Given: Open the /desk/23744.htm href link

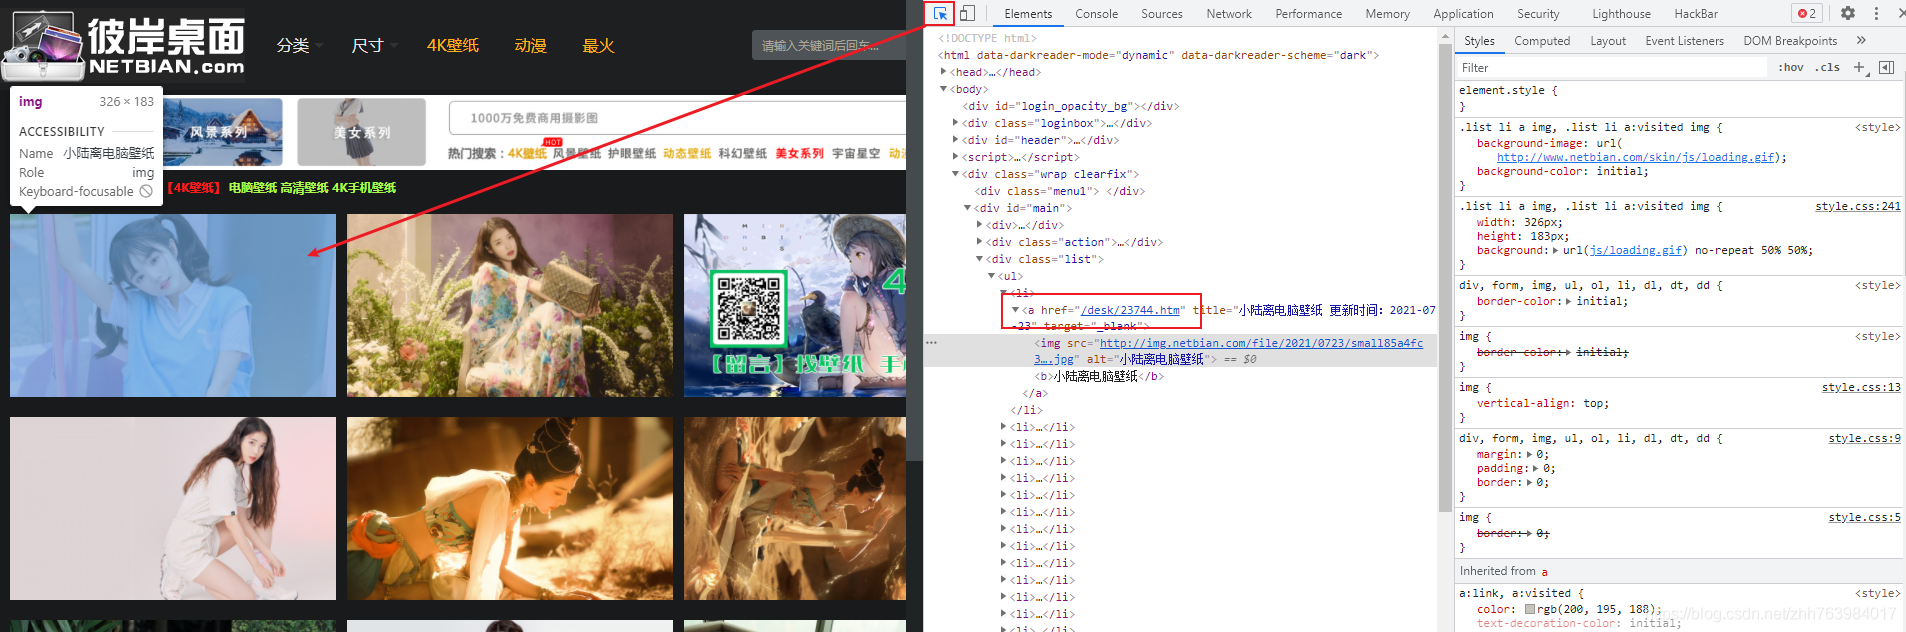Looking at the screenshot, I should (x=1130, y=310).
